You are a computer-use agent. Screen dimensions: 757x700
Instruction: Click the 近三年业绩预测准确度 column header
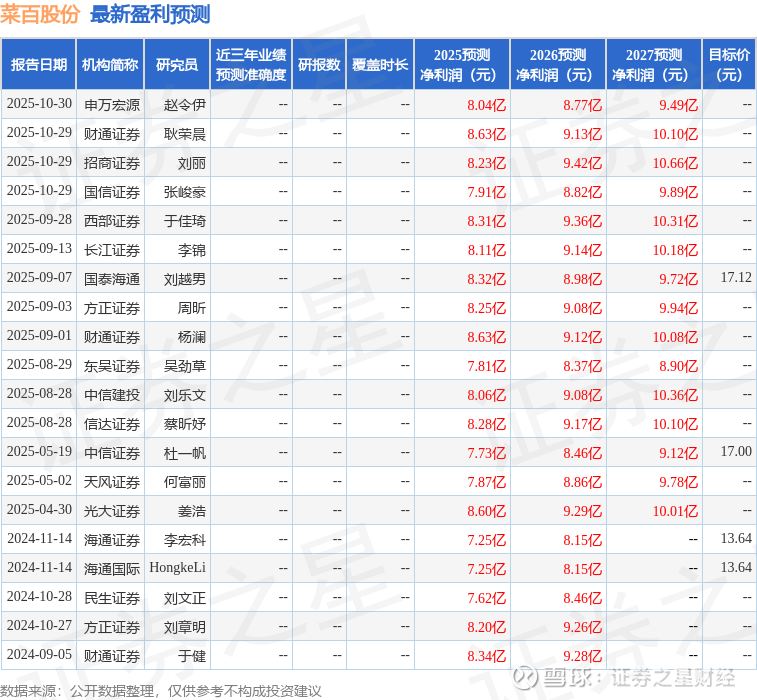click(x=251, y=64)
